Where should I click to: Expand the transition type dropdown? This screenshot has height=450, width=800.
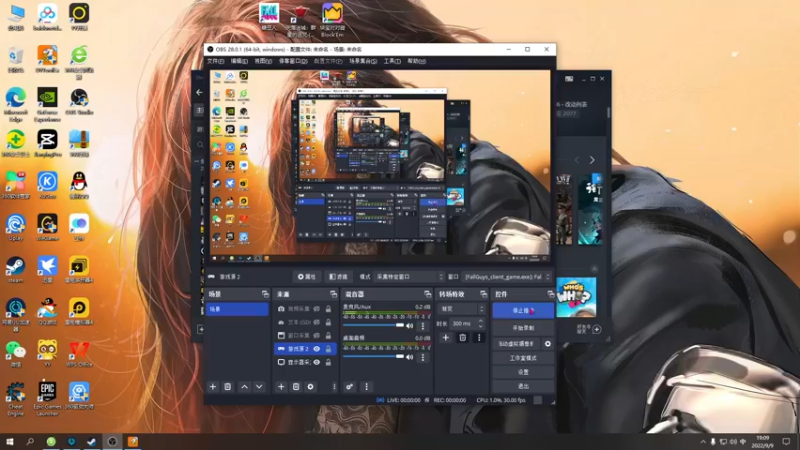[461, 309]
